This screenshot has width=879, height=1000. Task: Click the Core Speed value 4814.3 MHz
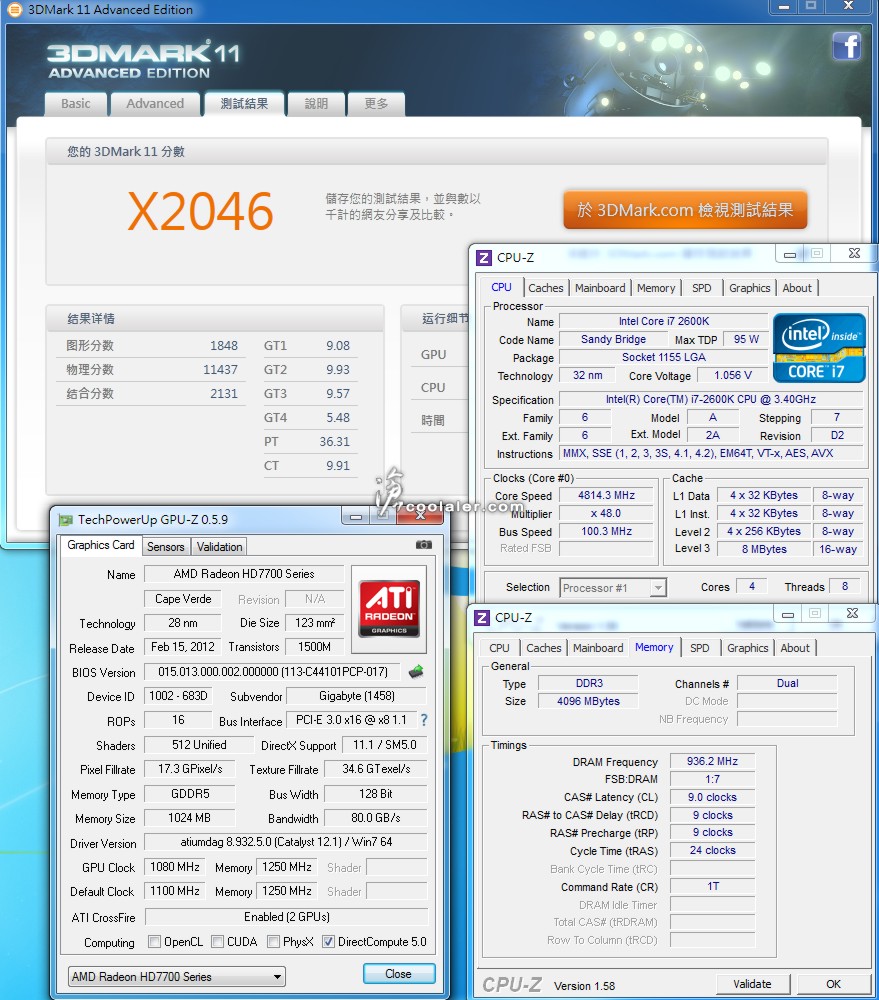pos(607,495)
